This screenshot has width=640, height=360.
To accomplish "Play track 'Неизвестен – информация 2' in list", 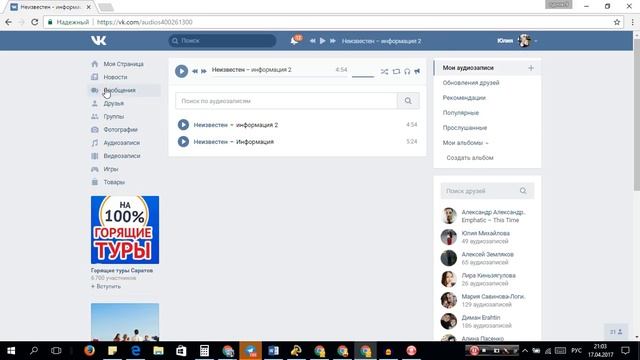I will coord(183,124).
